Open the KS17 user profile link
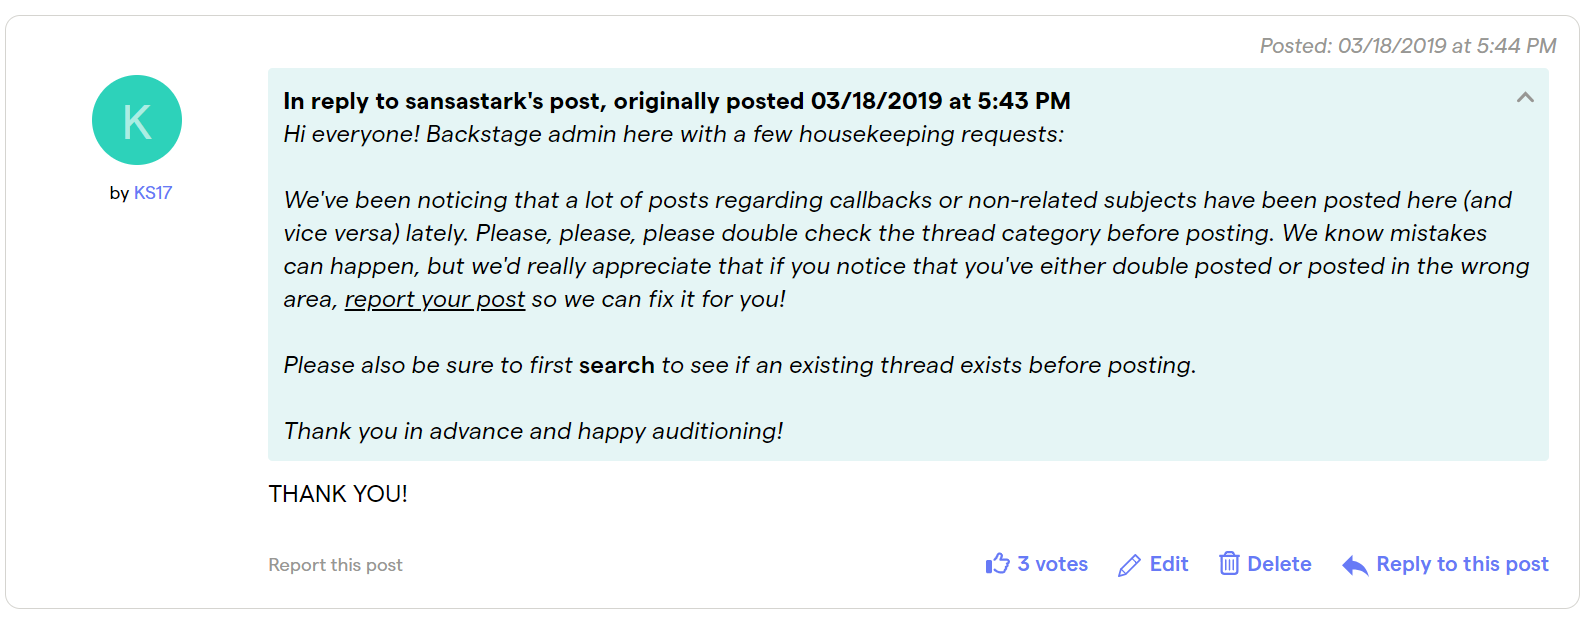The height and width of the screenshot is (623, 1590). point(153,193)
